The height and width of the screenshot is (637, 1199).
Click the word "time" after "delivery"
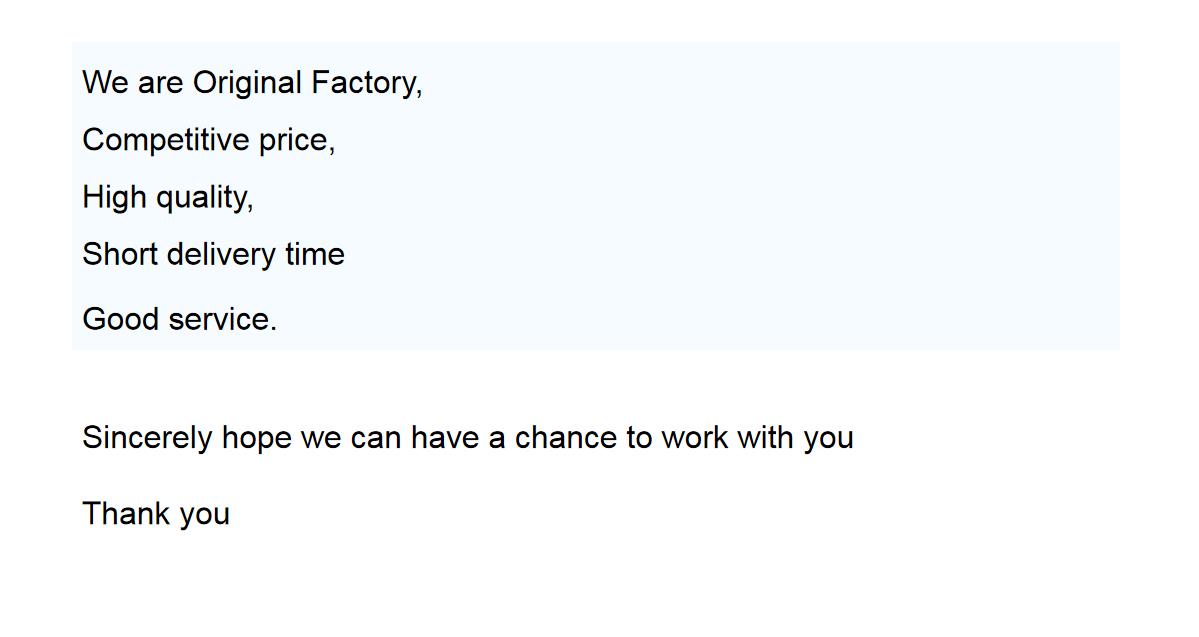click(314, 254)
